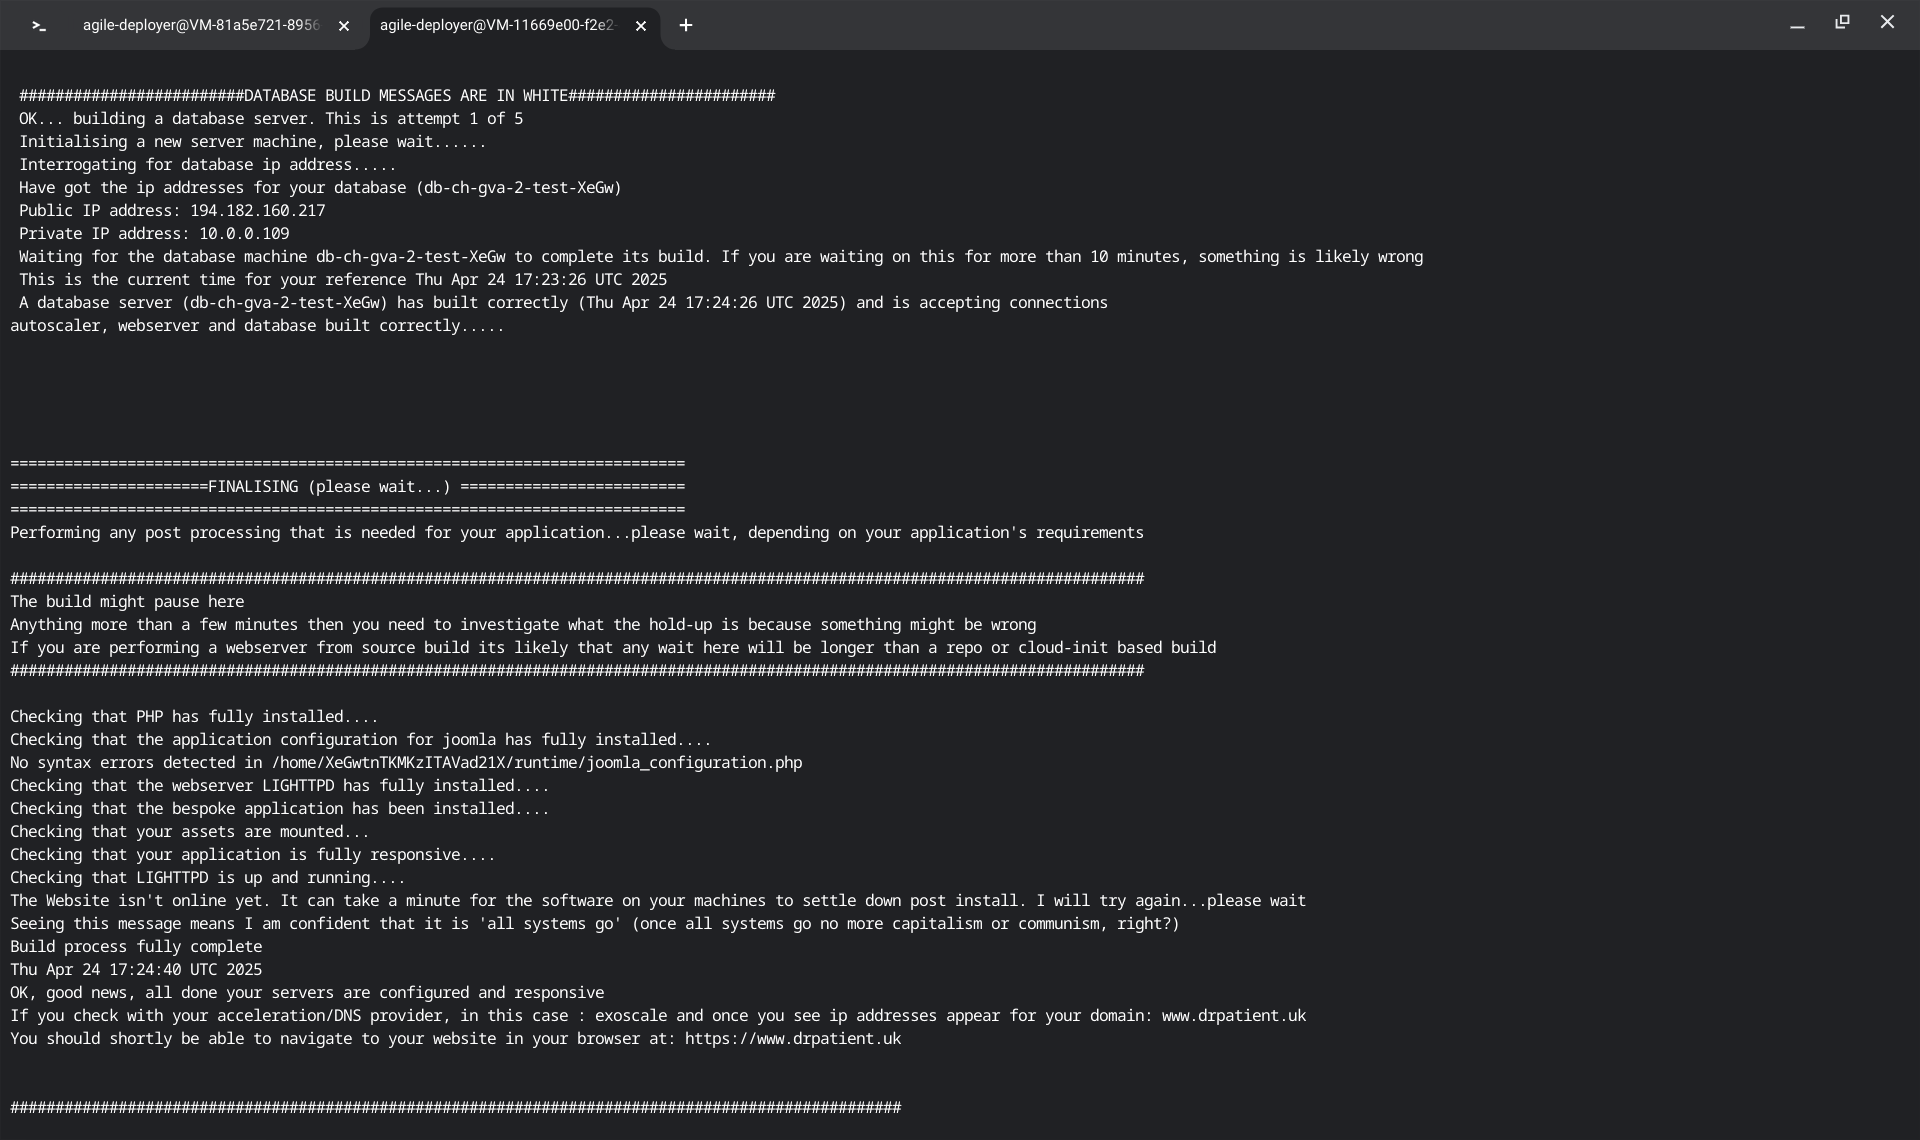This screenshot has width=1920, height=1140.
Task: Click the public IP address 194.182.160.217
Action: [x=258, y=211]
